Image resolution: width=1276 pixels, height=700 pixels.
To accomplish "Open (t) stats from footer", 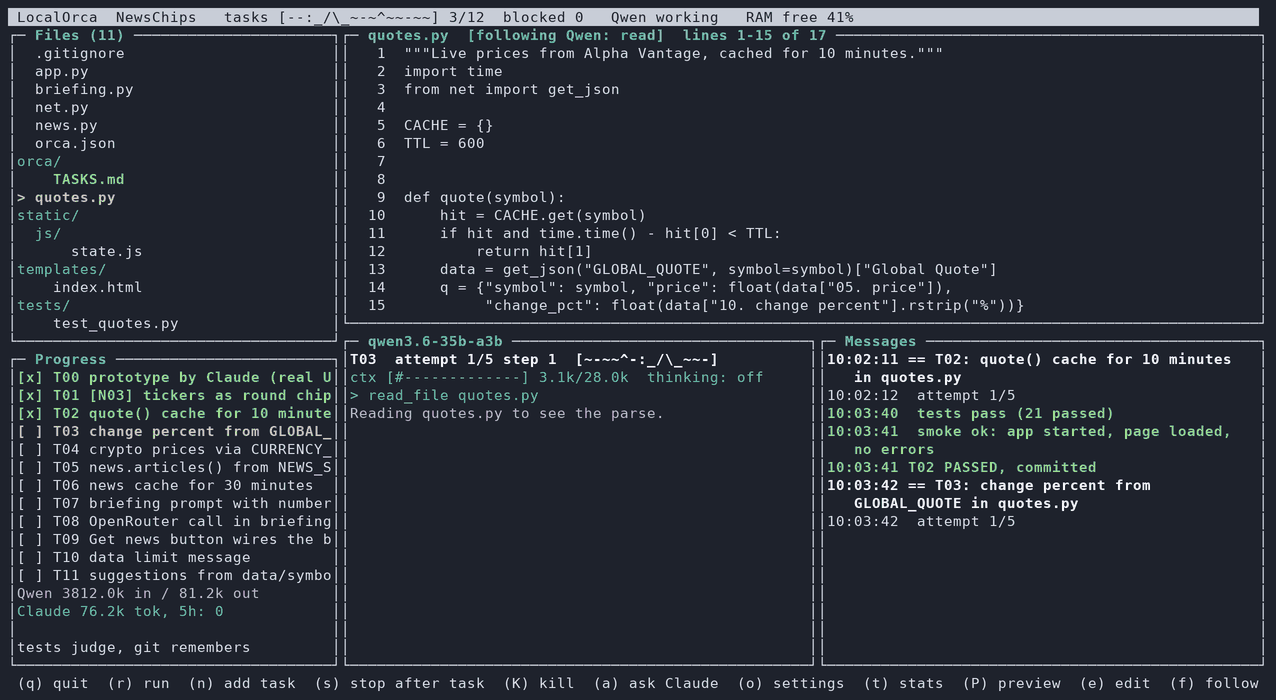I will pos(903,683).
